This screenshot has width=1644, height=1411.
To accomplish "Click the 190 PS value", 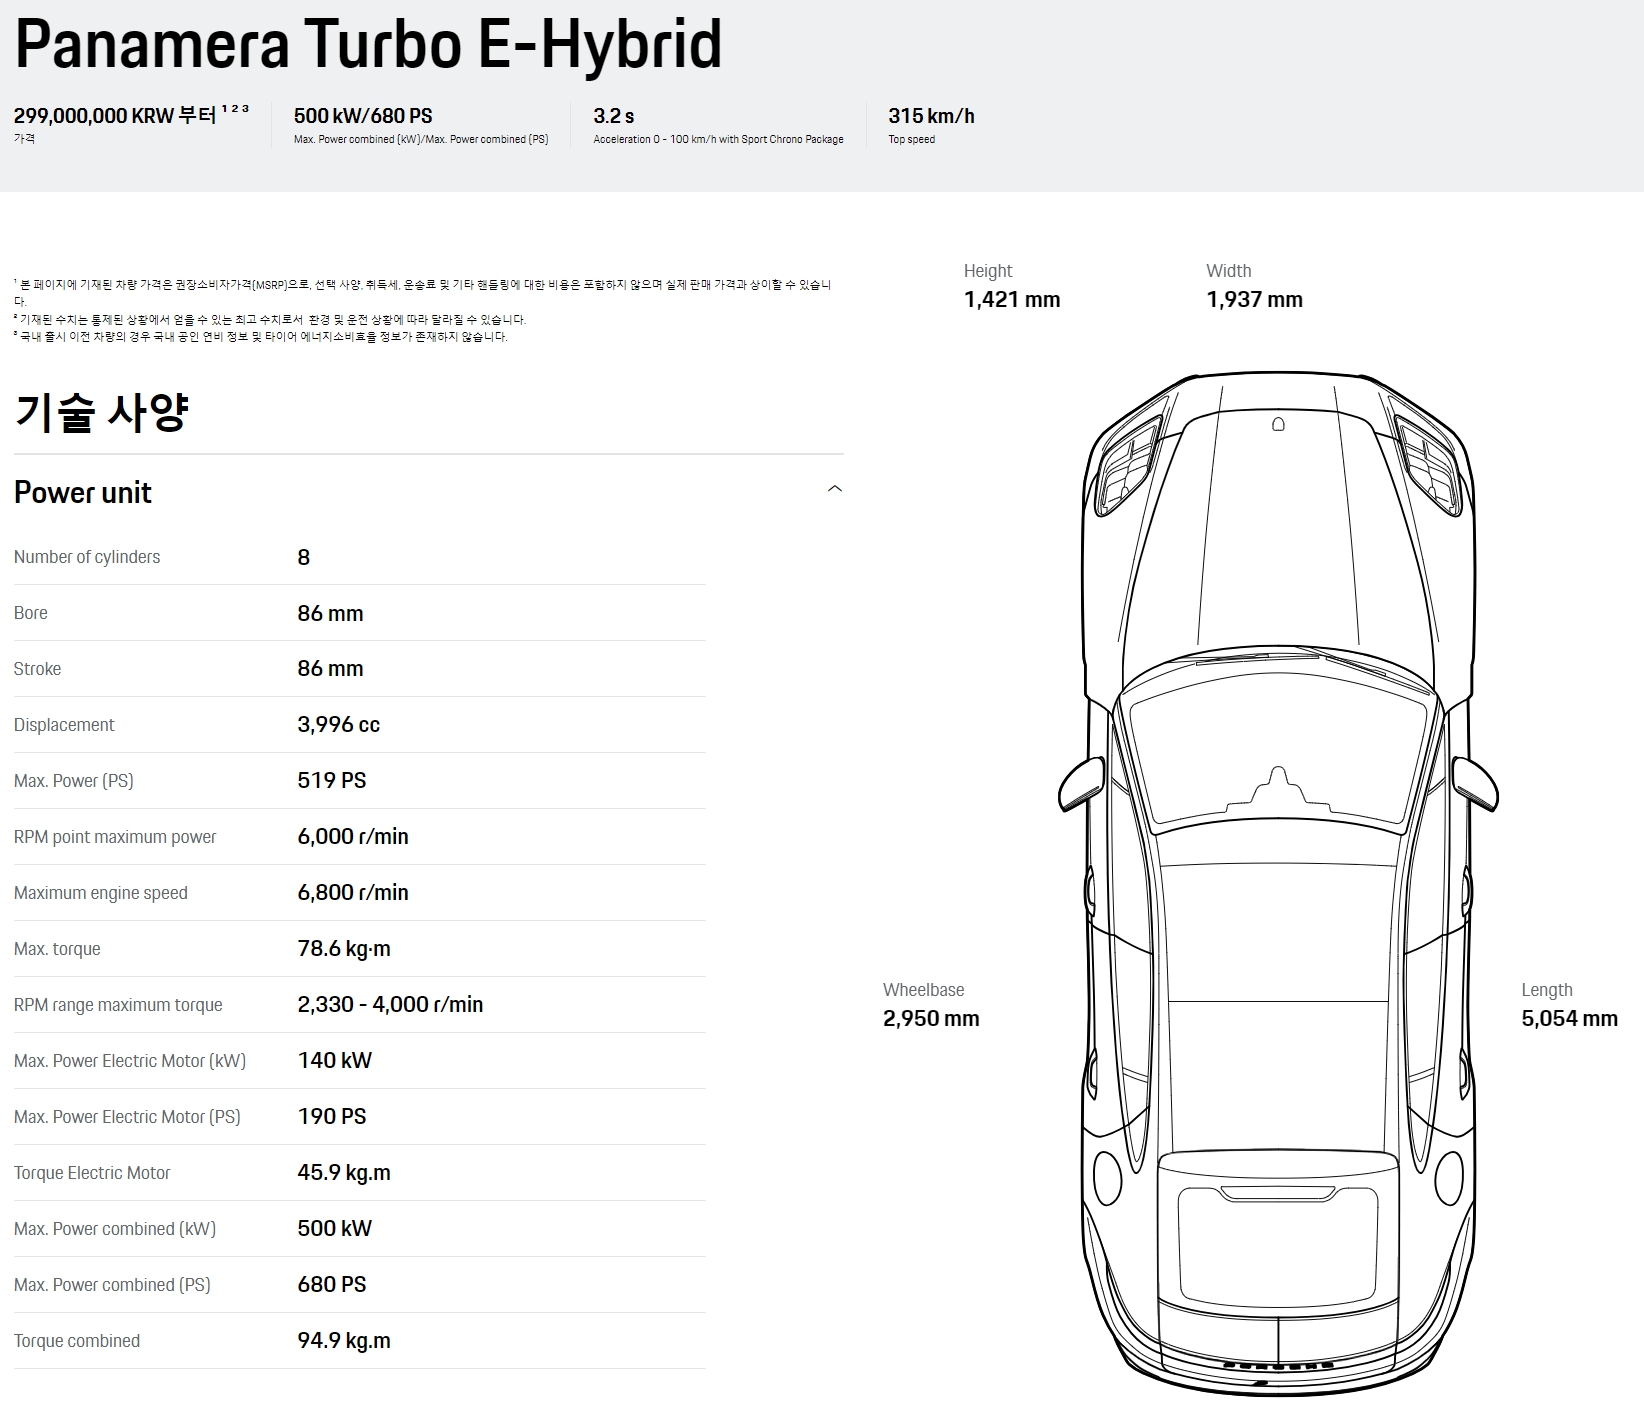I will tap(332, 1117).
